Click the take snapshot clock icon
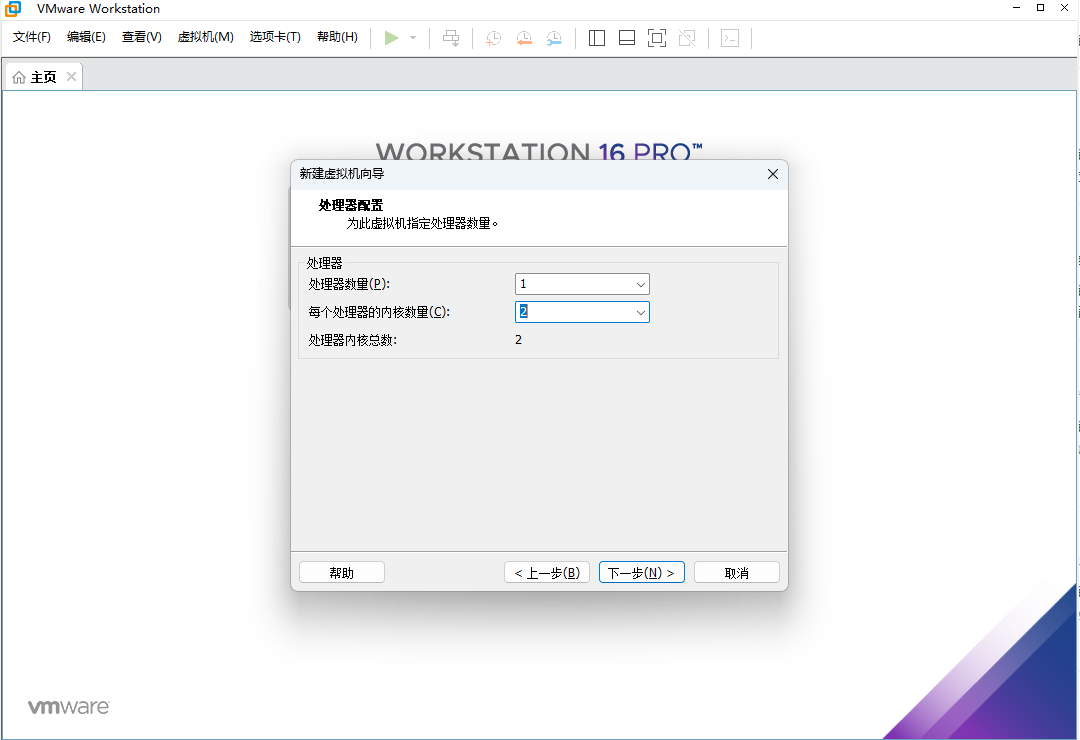The width and height of the screenshot is (1080, 740). click(x=493, y=38)
